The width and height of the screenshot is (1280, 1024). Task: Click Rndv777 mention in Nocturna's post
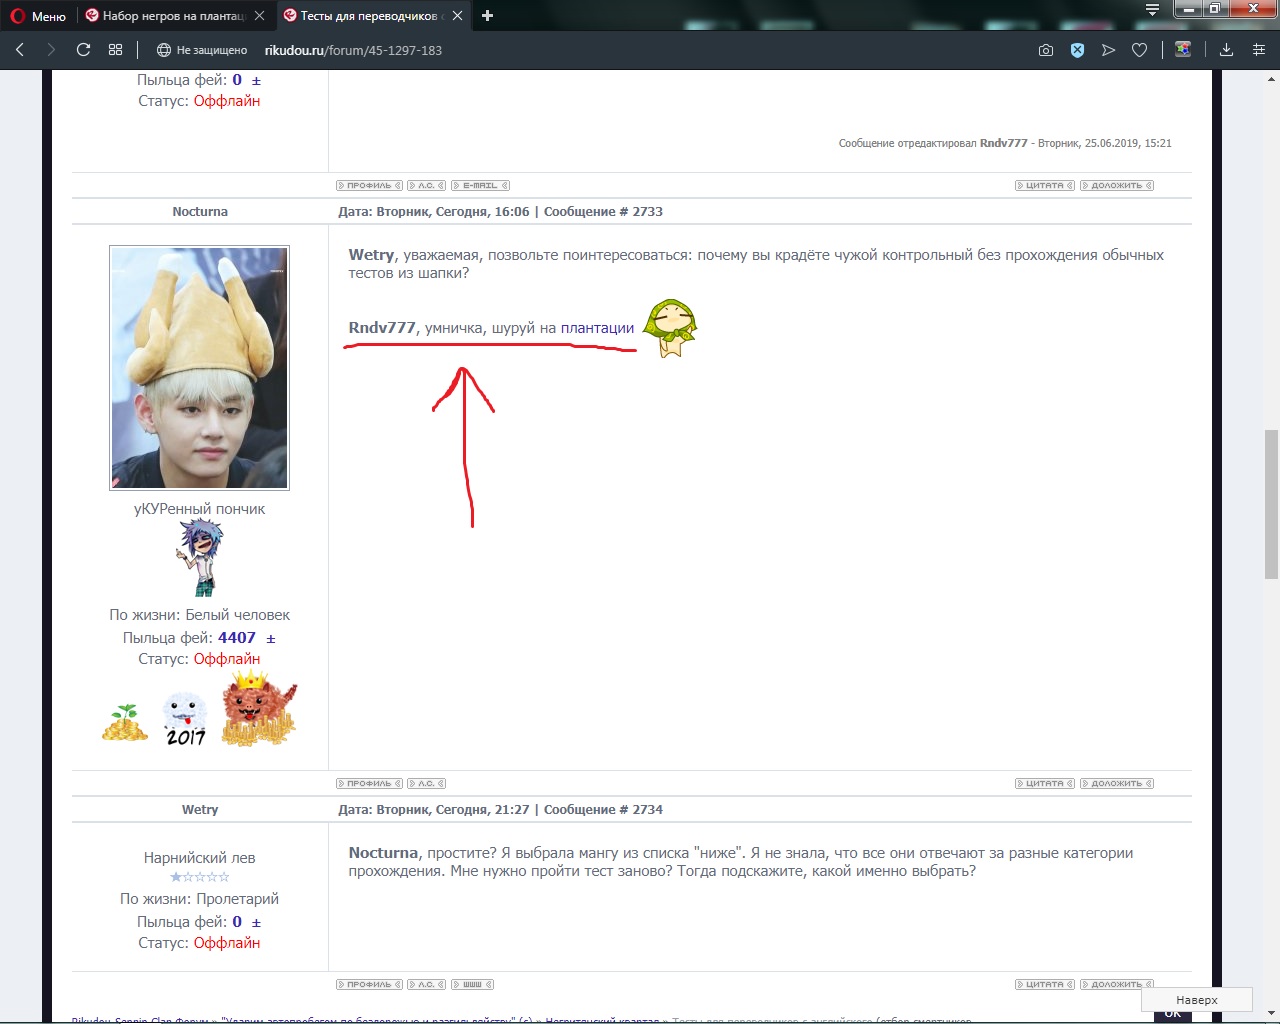[381, 328]
